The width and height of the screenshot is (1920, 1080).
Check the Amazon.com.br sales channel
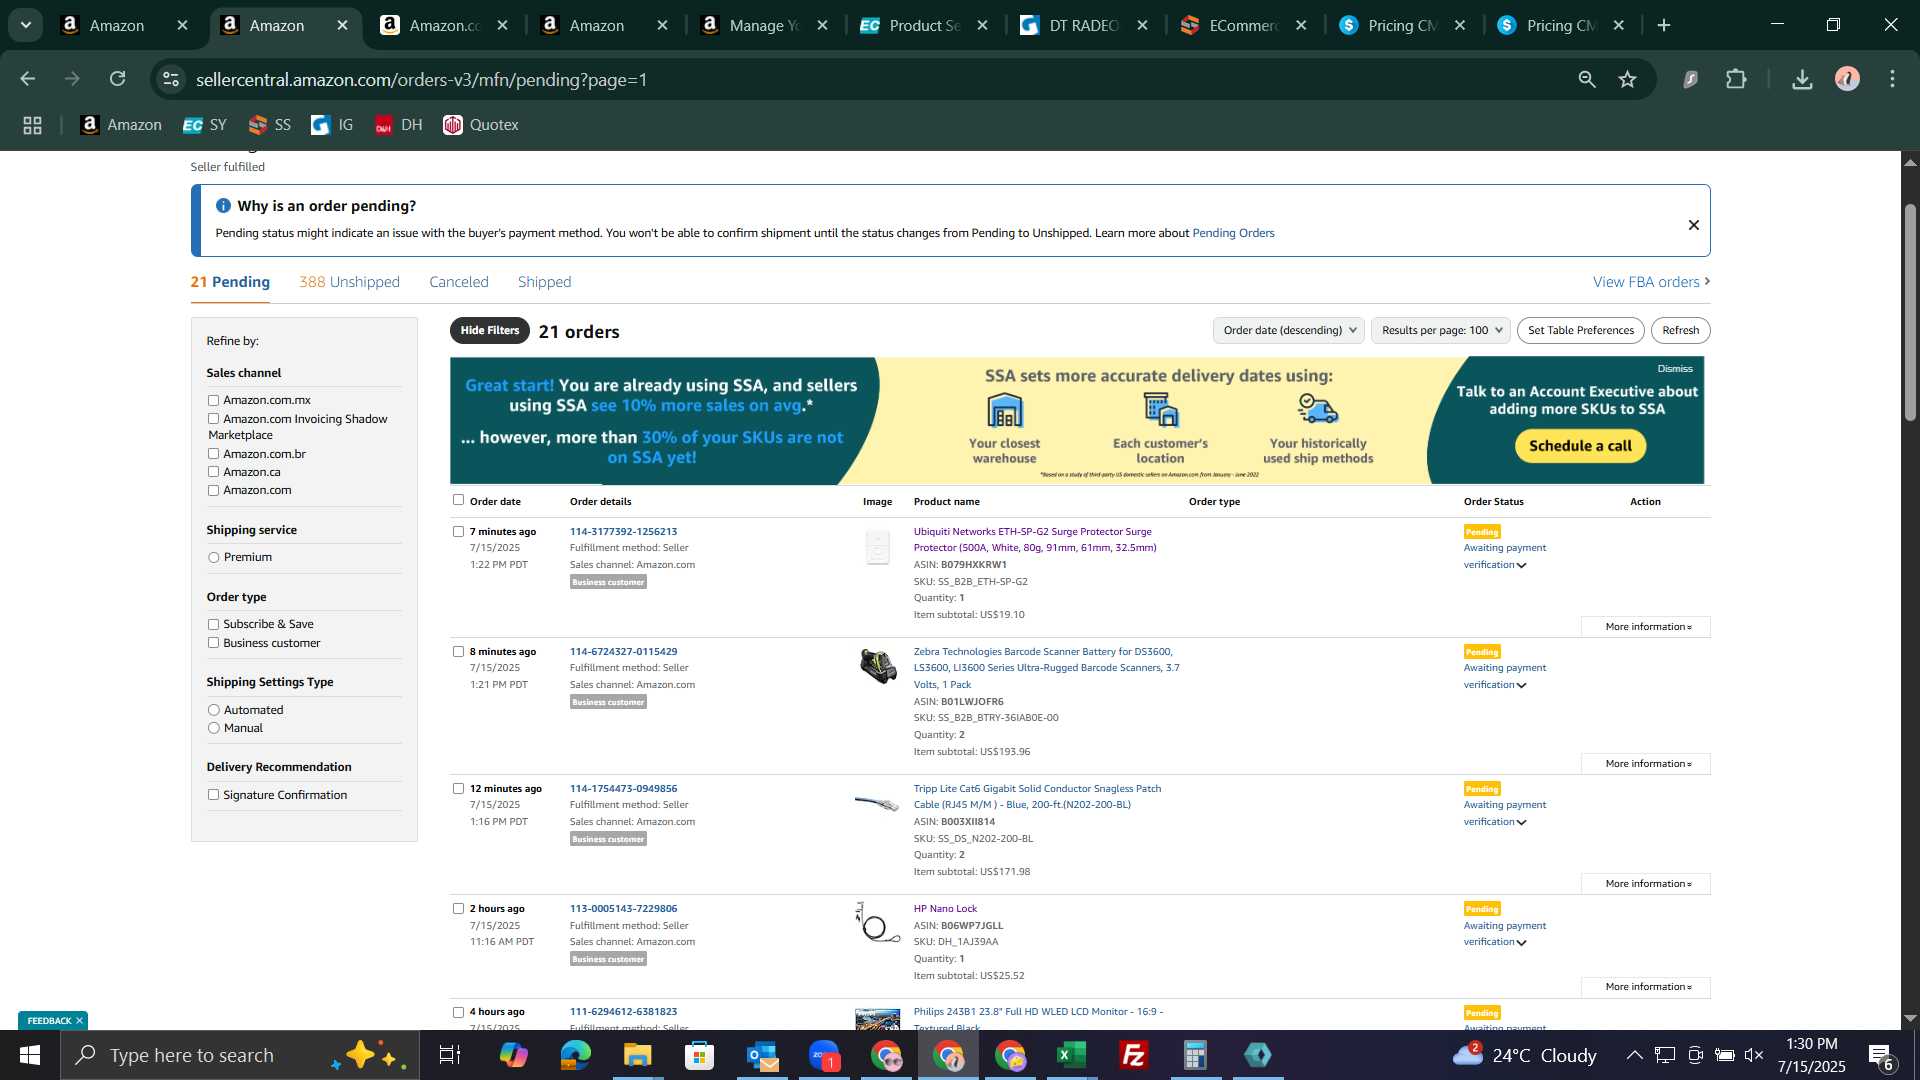tap(213, 454)
